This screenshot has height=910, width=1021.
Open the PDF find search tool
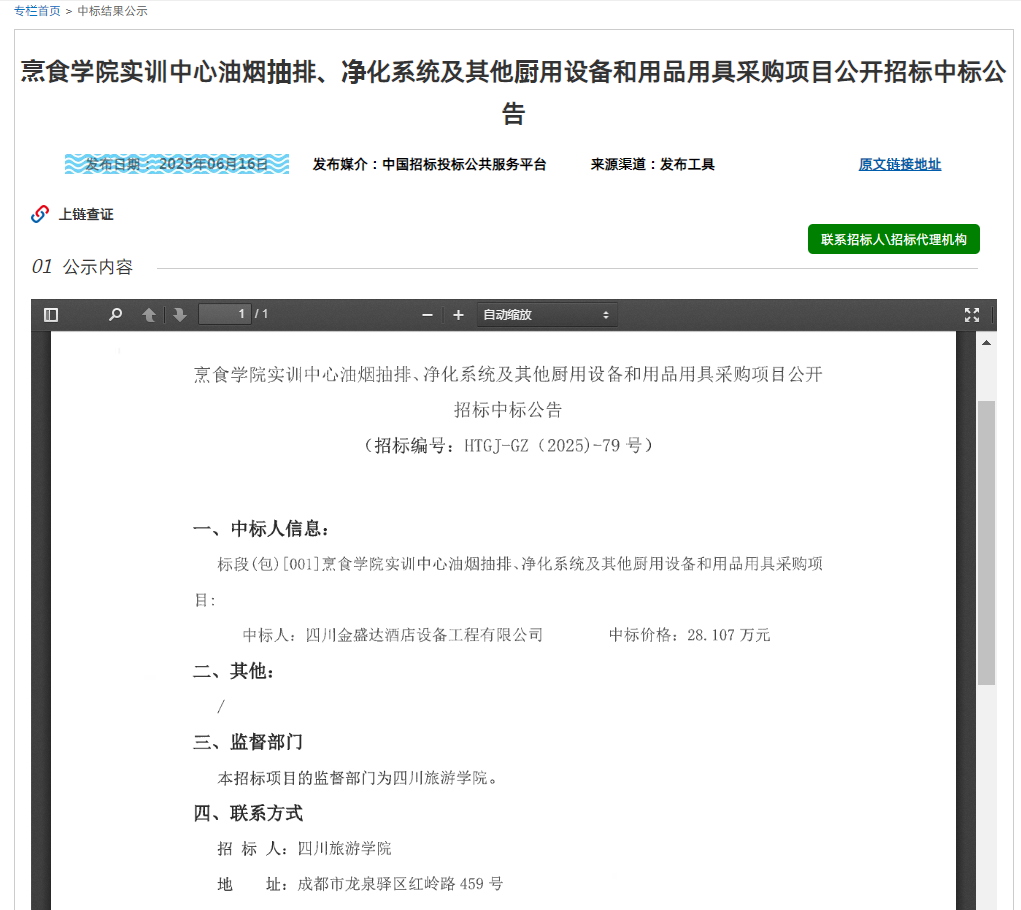pos(115,315)
